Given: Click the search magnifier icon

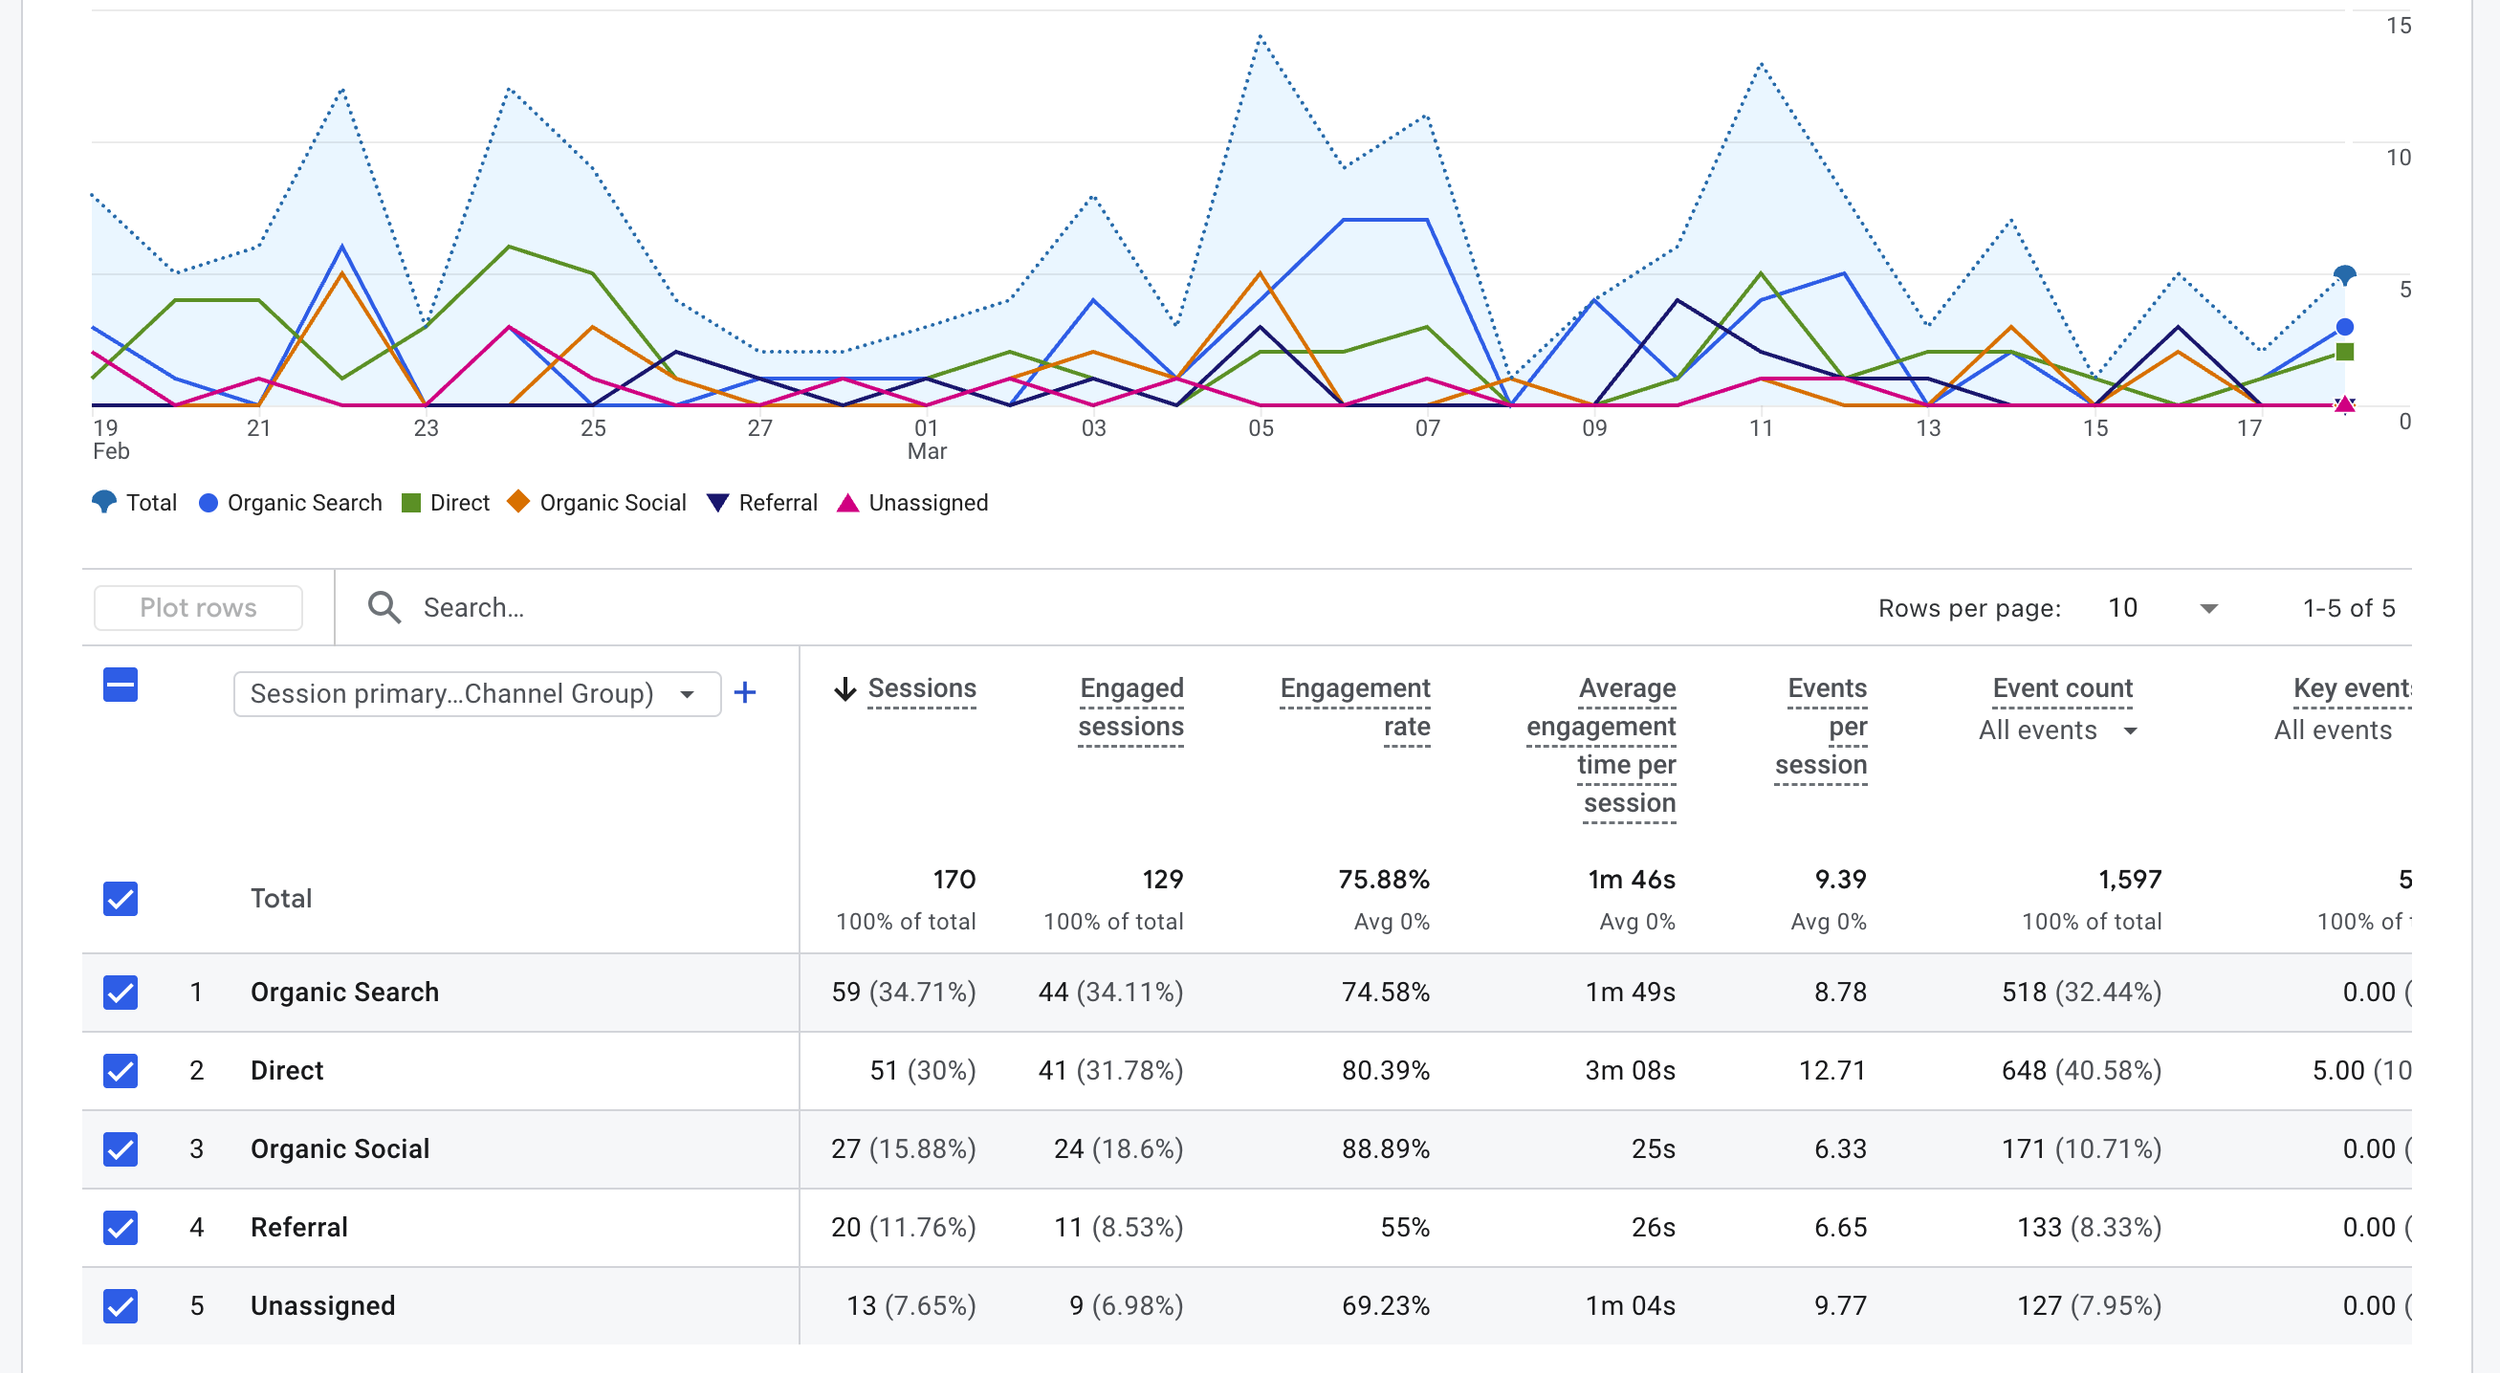Looking at the screenshot, I should click(384, 607).
